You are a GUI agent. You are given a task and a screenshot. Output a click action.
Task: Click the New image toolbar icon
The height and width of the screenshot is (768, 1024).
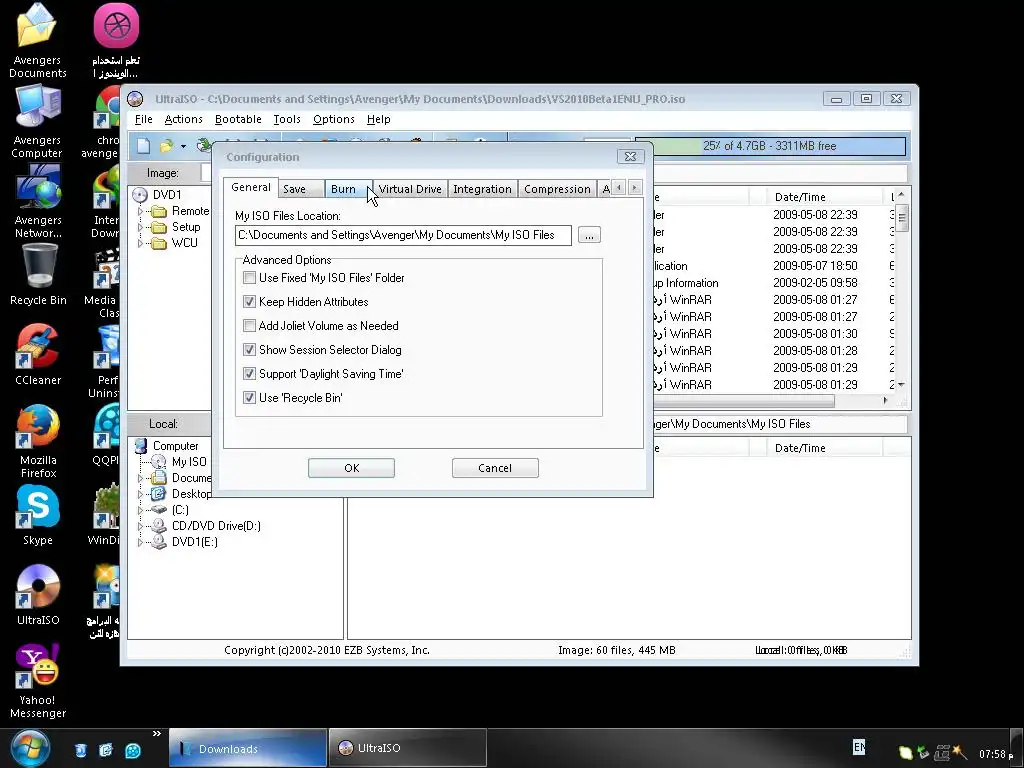point(143,146)
